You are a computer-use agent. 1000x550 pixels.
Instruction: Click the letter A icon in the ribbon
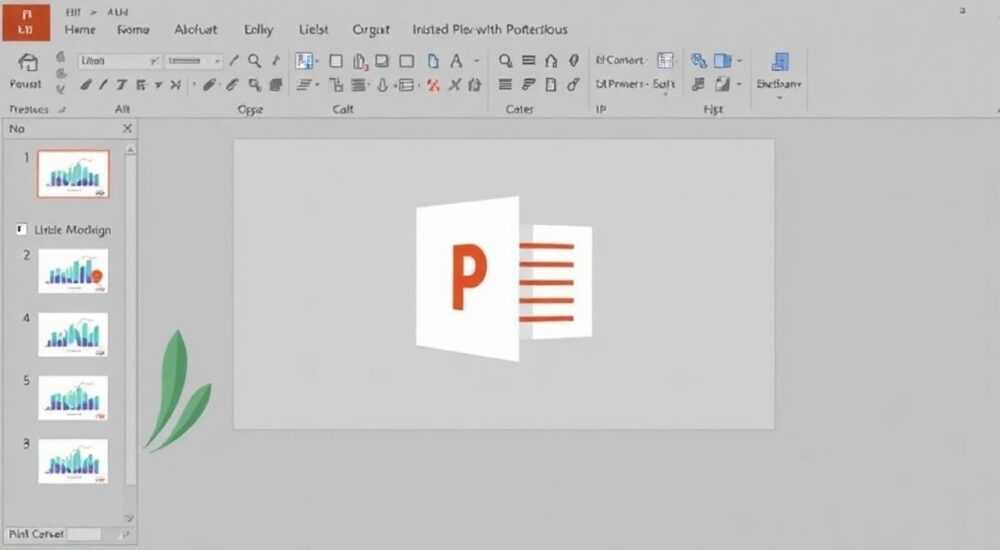point(456,61)
